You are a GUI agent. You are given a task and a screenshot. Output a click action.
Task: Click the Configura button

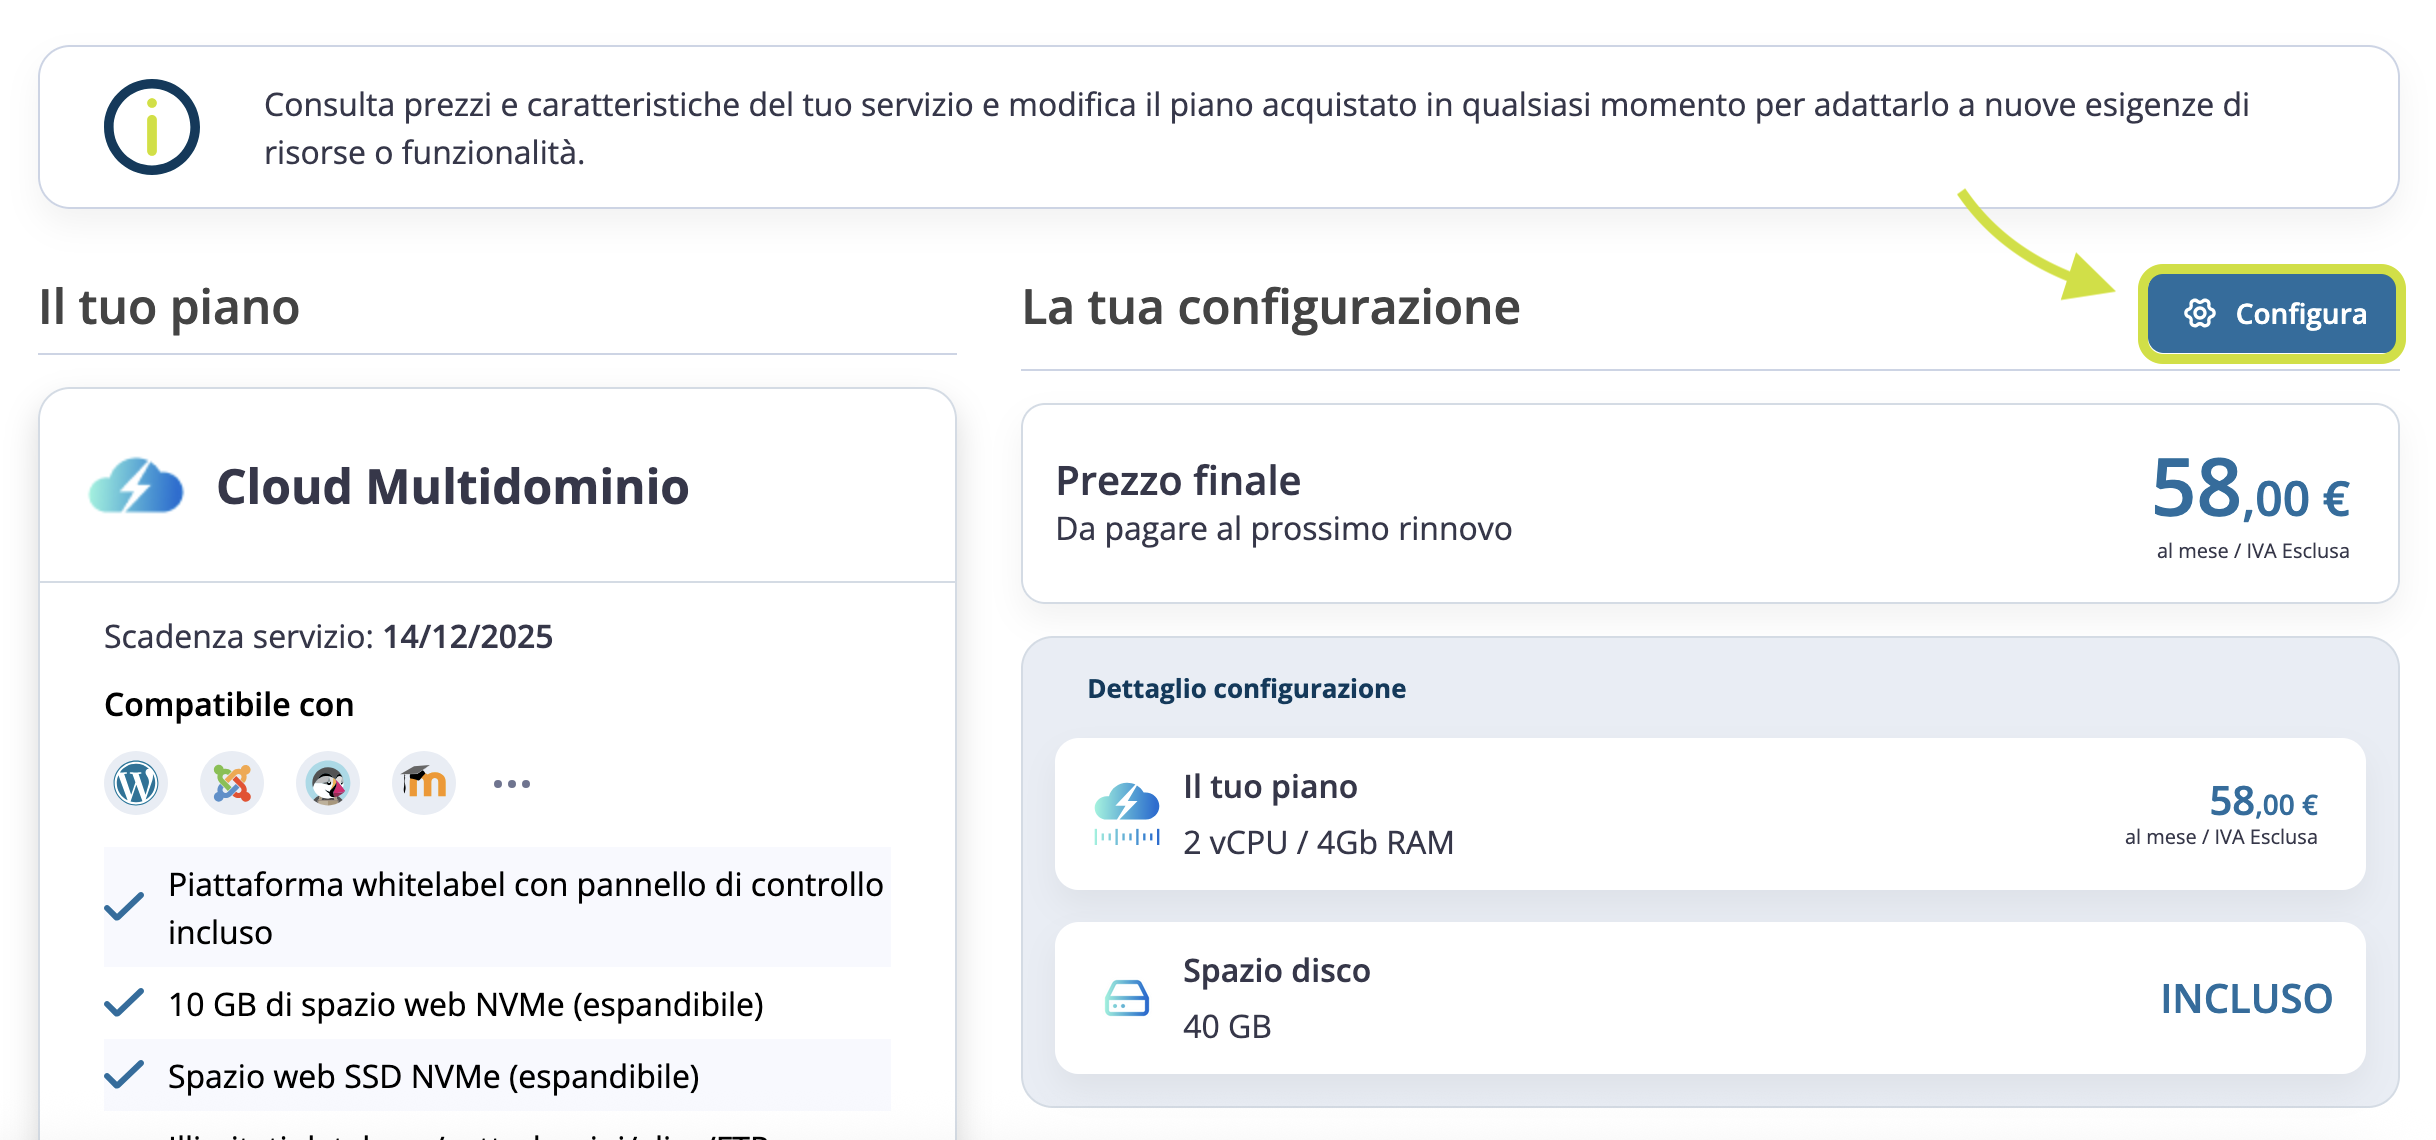click(2272, 313)
